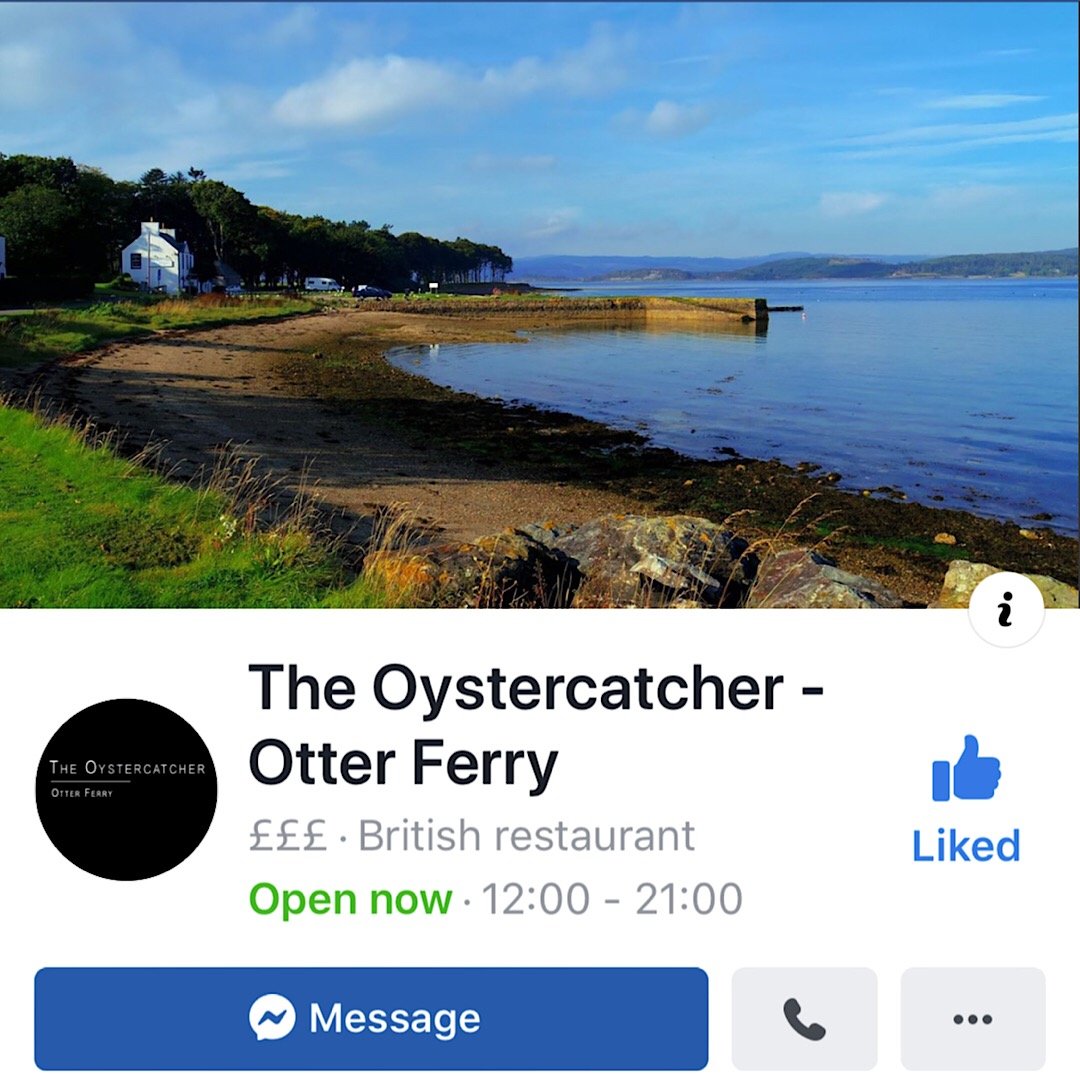Tap the info icon on cover photo
1080x1080 pixels.
pyautogui.click(x=1006, y=609)
